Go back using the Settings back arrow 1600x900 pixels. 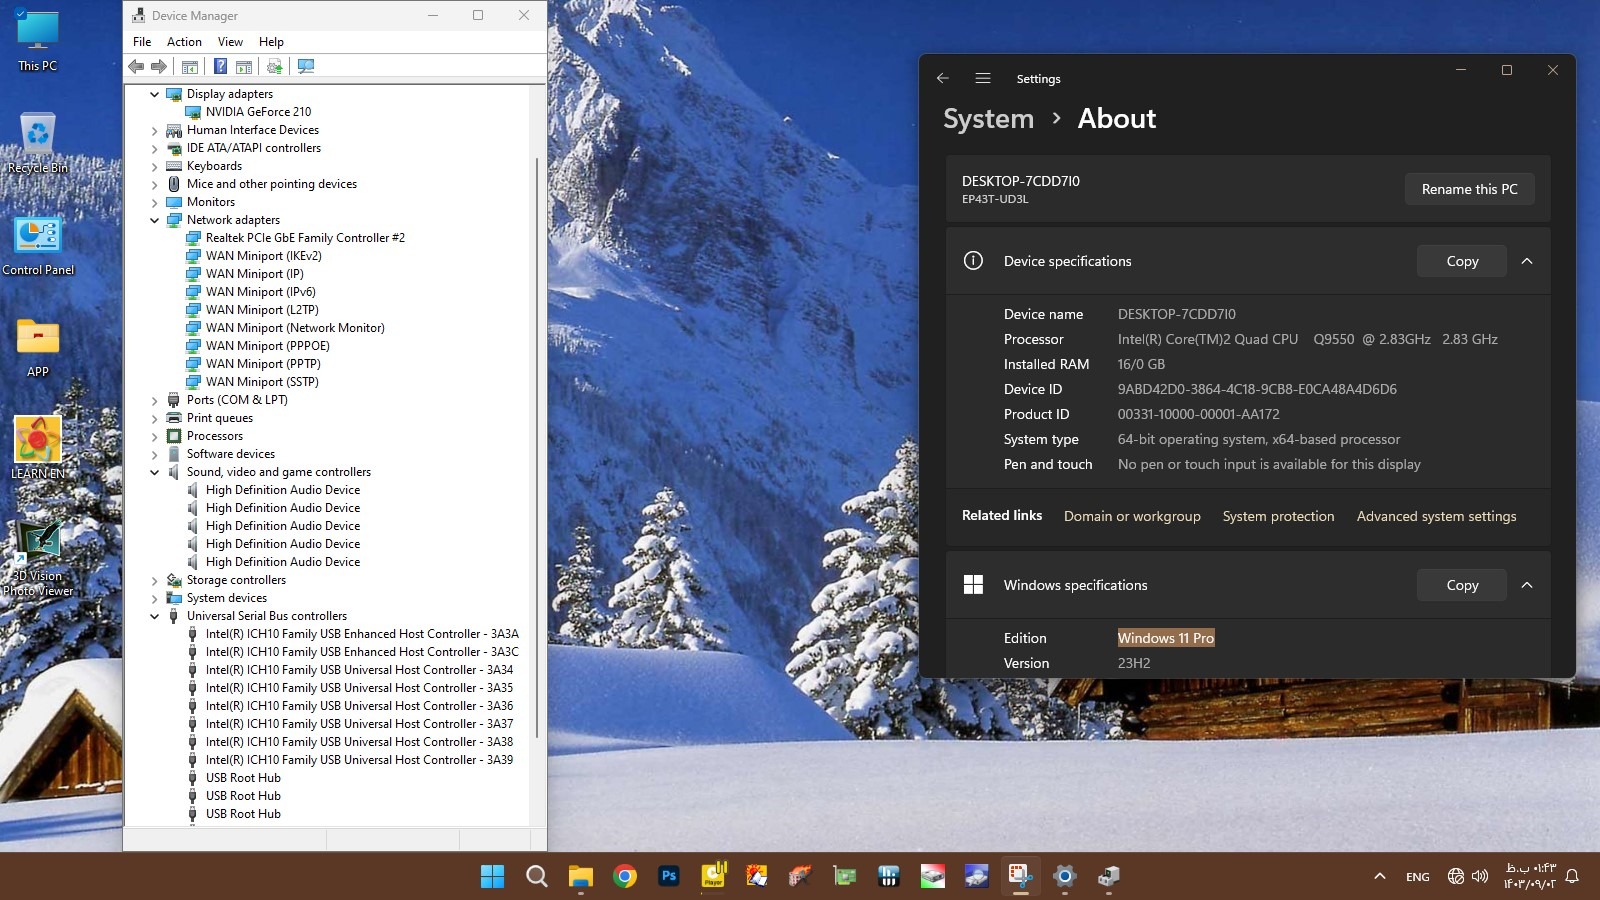[x=942, y=78]
